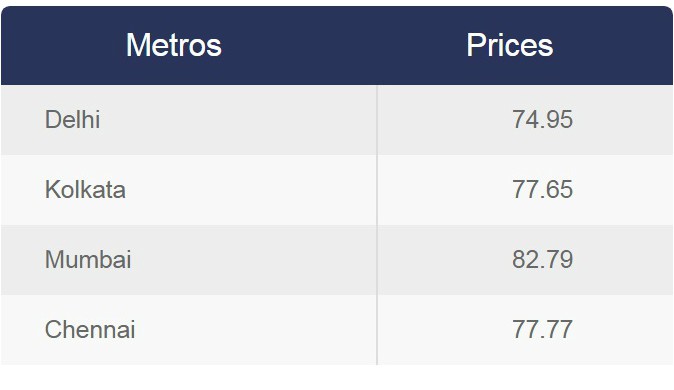
Task: Select the Mumbai city cell
Action: pos(189,260)
